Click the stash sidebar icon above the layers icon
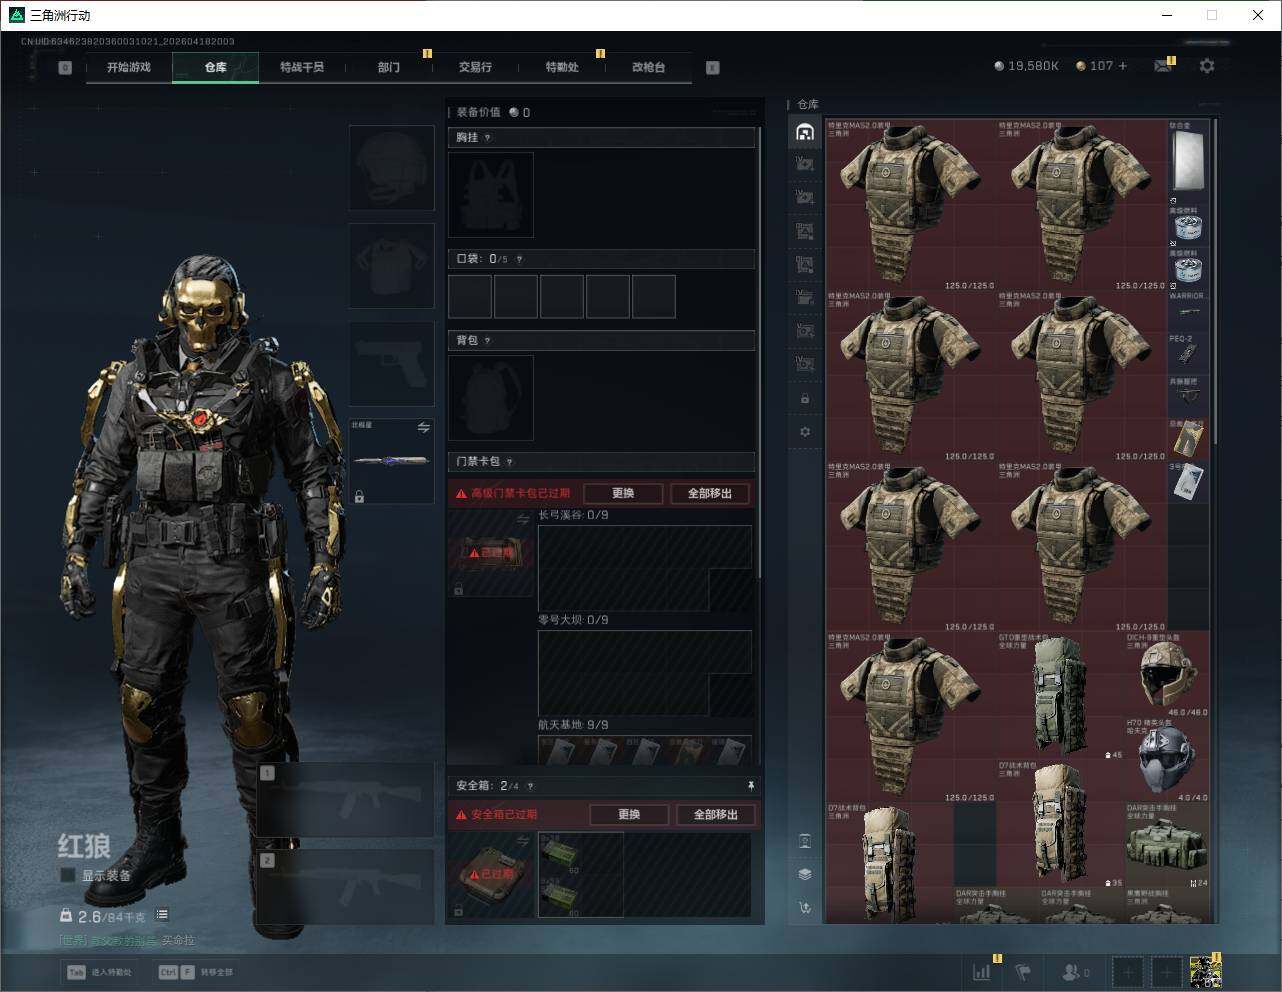Screen dimensions: 1282x992 [x=805, y=841]
